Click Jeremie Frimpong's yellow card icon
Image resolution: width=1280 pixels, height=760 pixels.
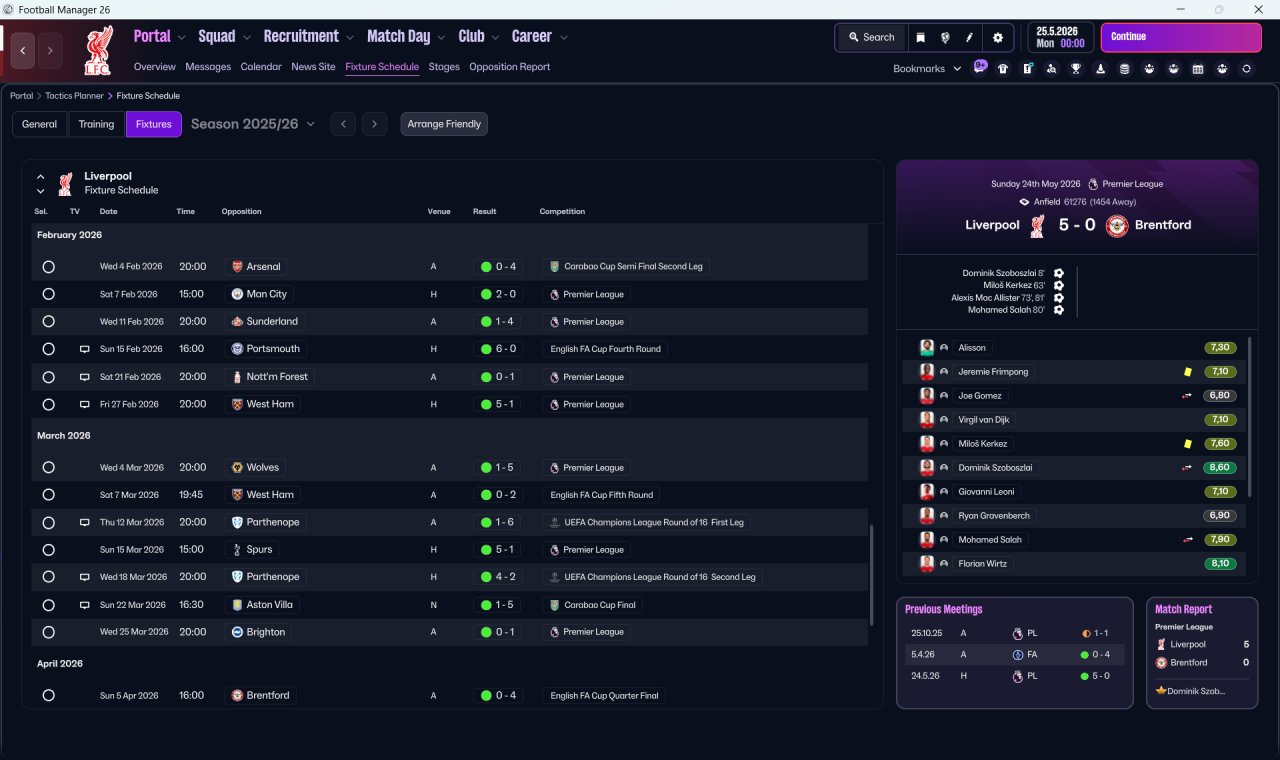click(1187, 372)
